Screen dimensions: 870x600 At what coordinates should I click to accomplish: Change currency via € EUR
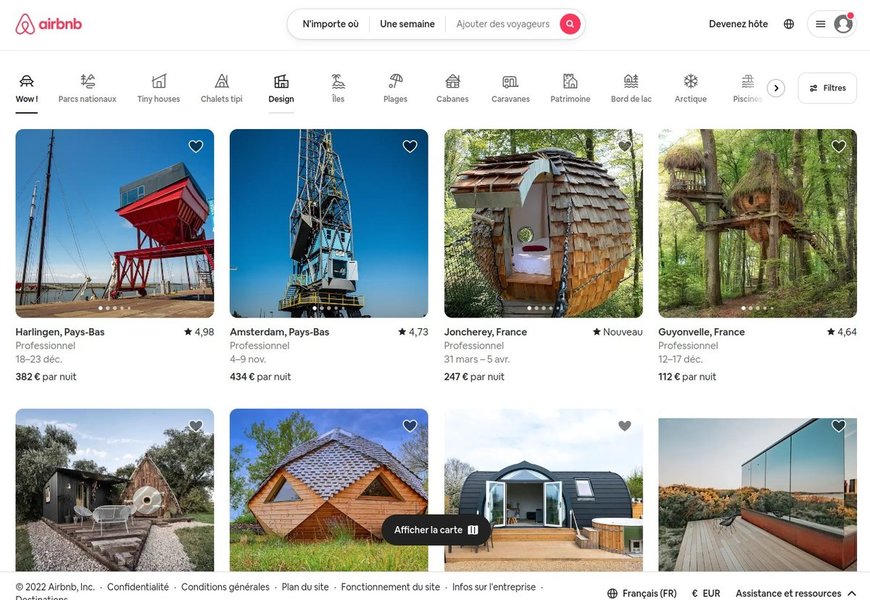706,593
